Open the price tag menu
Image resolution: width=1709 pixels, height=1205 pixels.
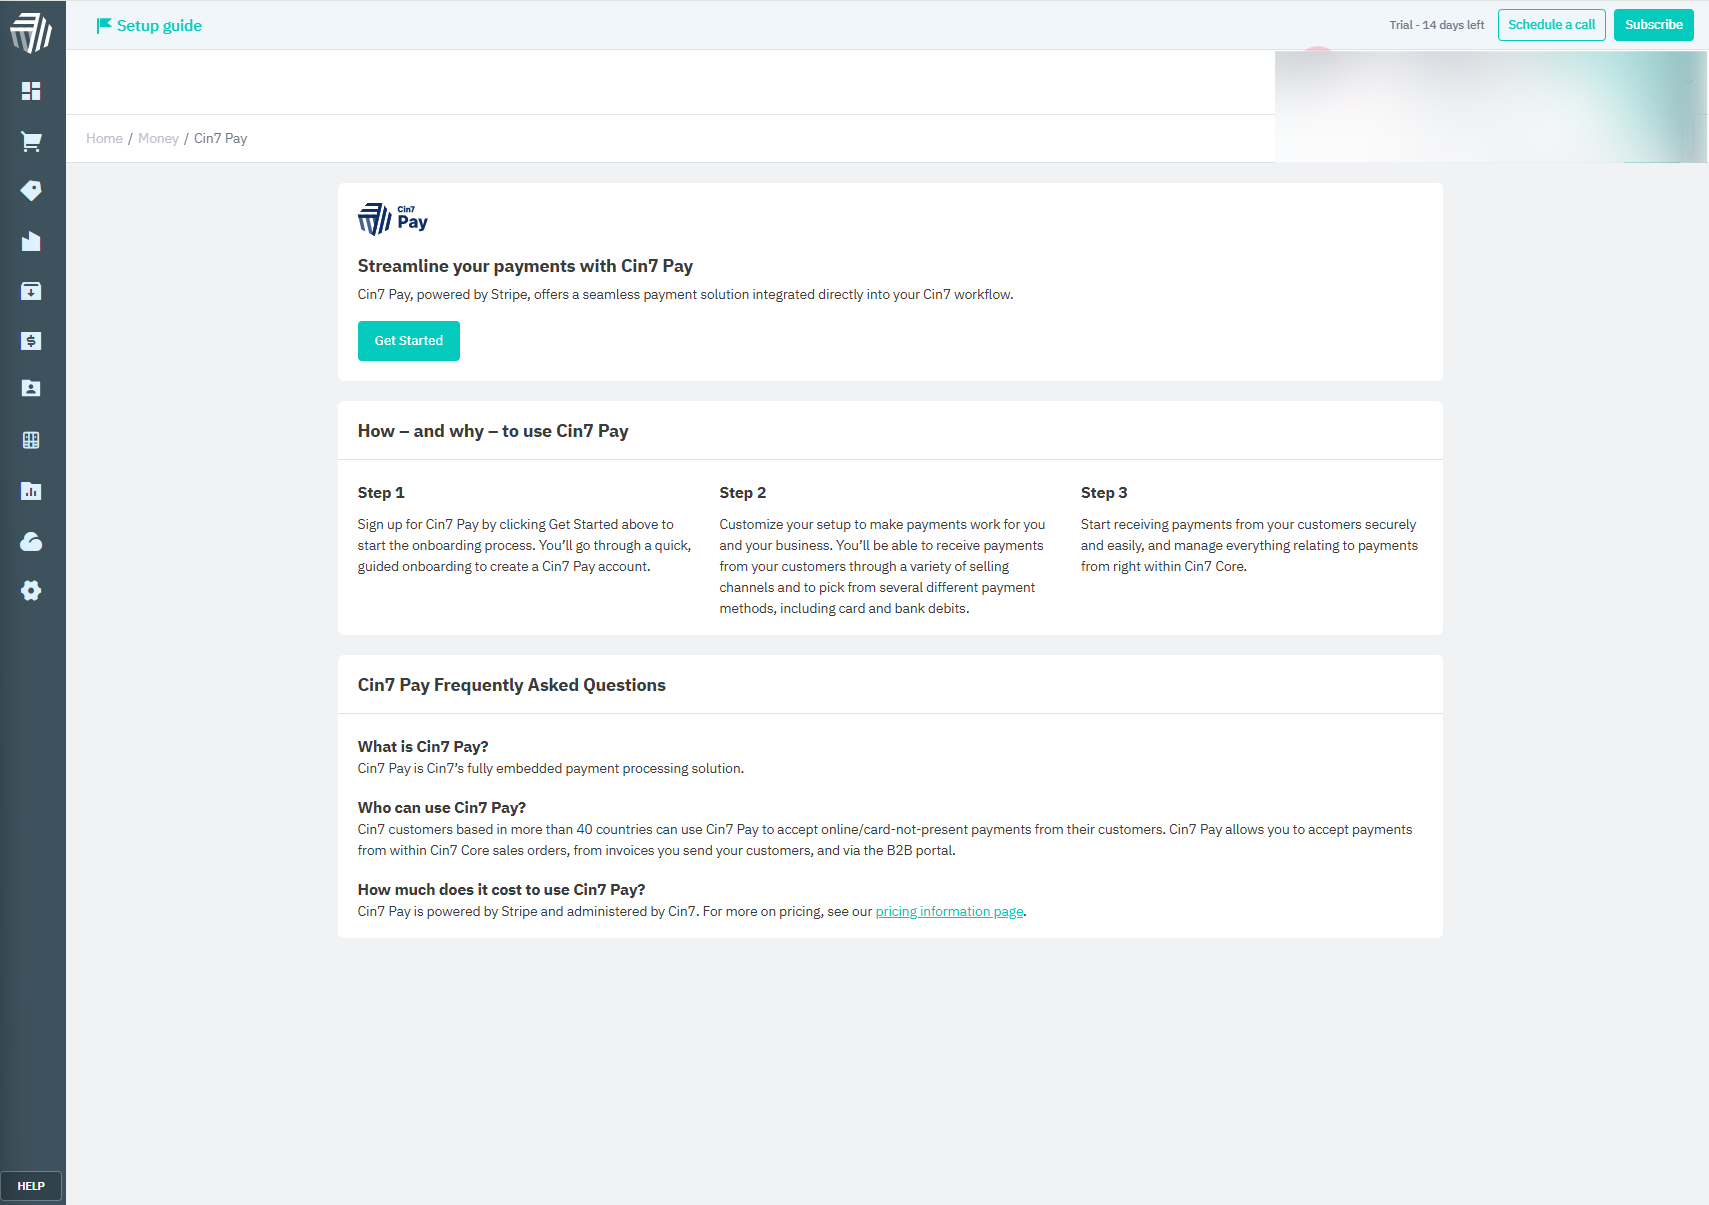point(31,191)
